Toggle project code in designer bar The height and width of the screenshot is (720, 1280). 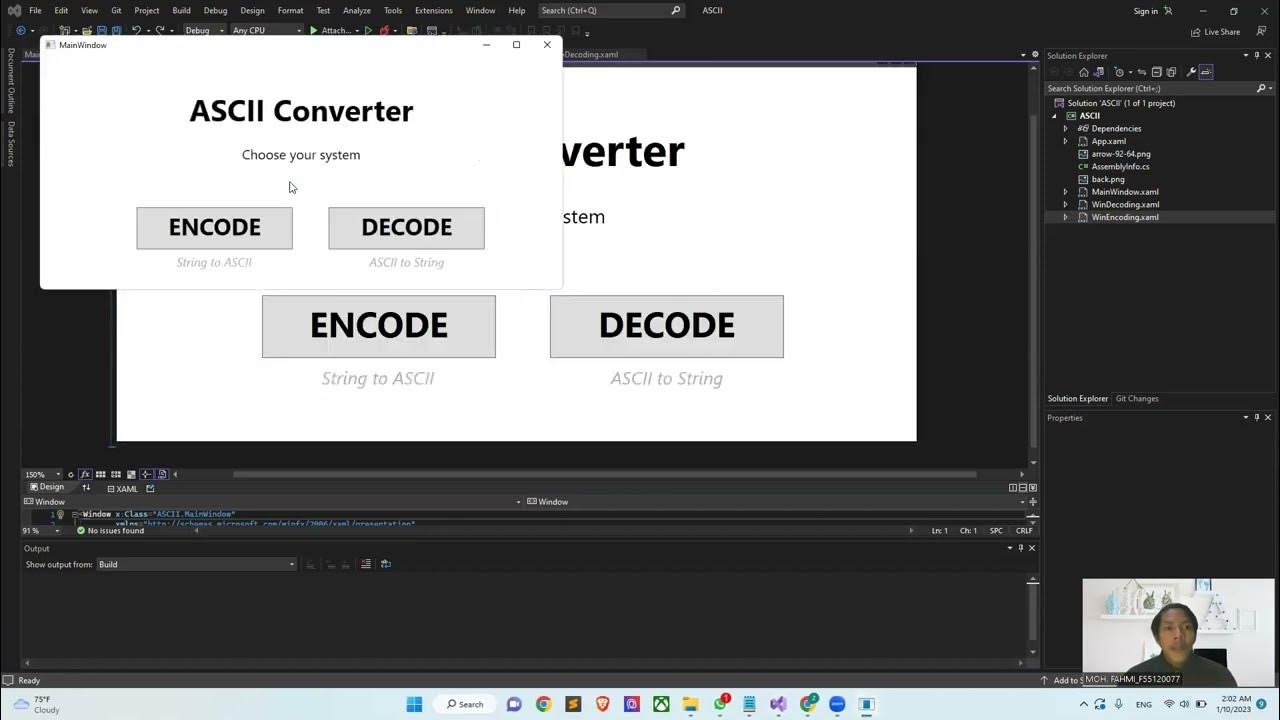[162, 474]
